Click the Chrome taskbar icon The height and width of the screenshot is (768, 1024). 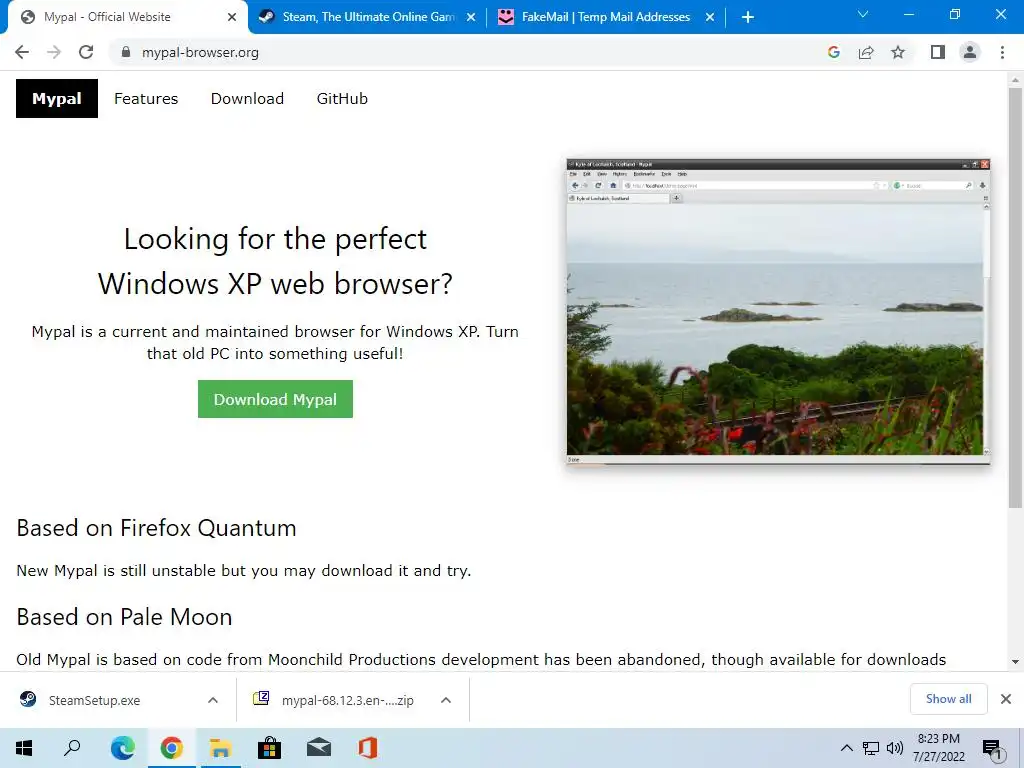(171, 748)
